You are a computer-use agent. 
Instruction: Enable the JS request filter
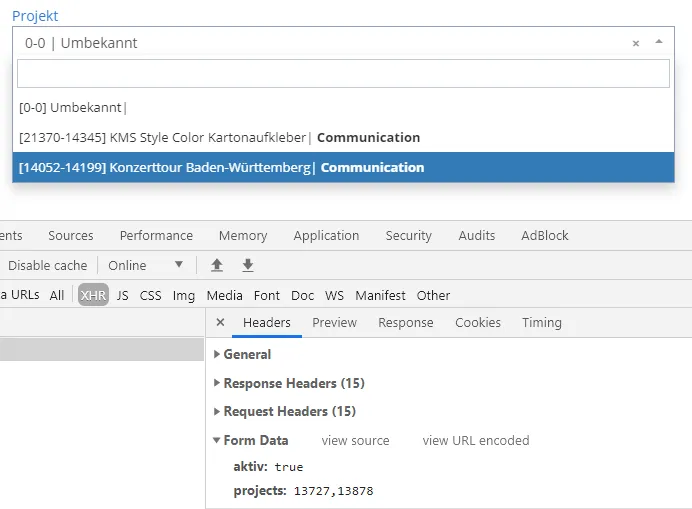(123, 295)
